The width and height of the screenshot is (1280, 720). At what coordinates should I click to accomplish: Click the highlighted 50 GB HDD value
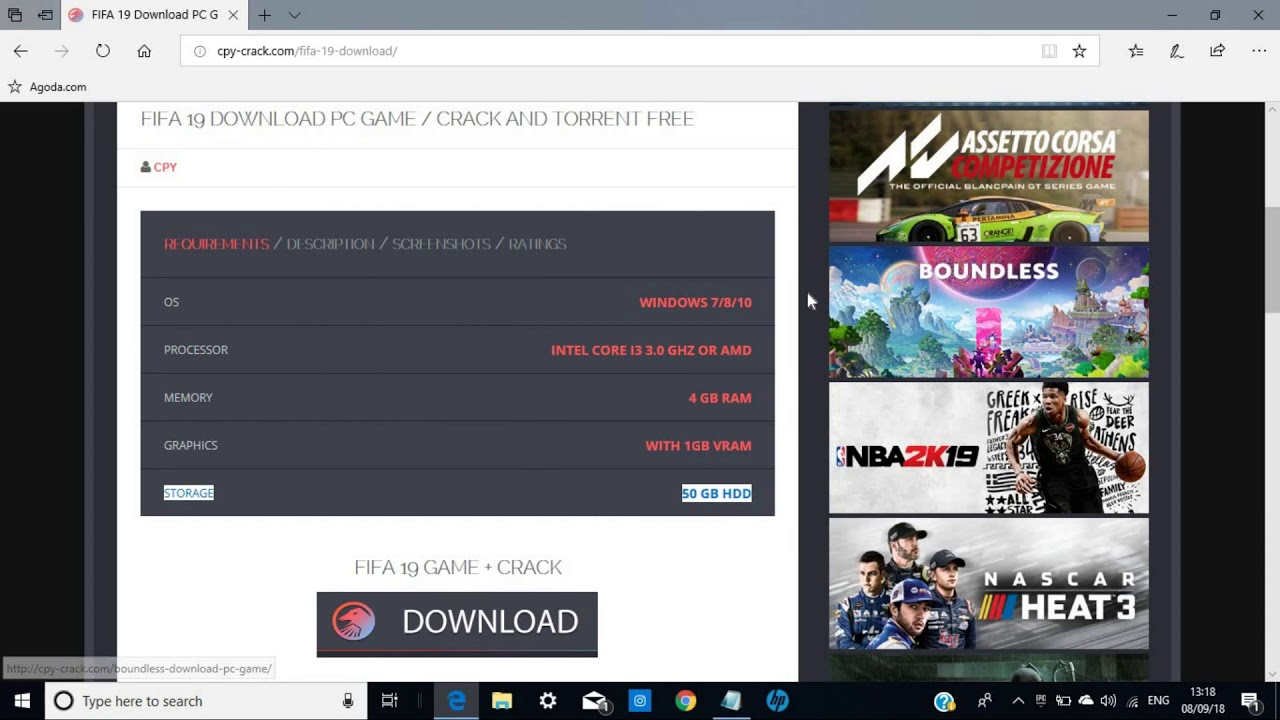coord(716,493)
